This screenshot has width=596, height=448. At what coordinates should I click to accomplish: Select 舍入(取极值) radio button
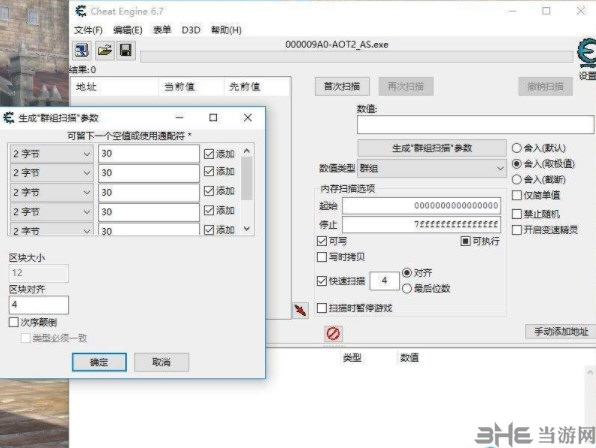517,164
